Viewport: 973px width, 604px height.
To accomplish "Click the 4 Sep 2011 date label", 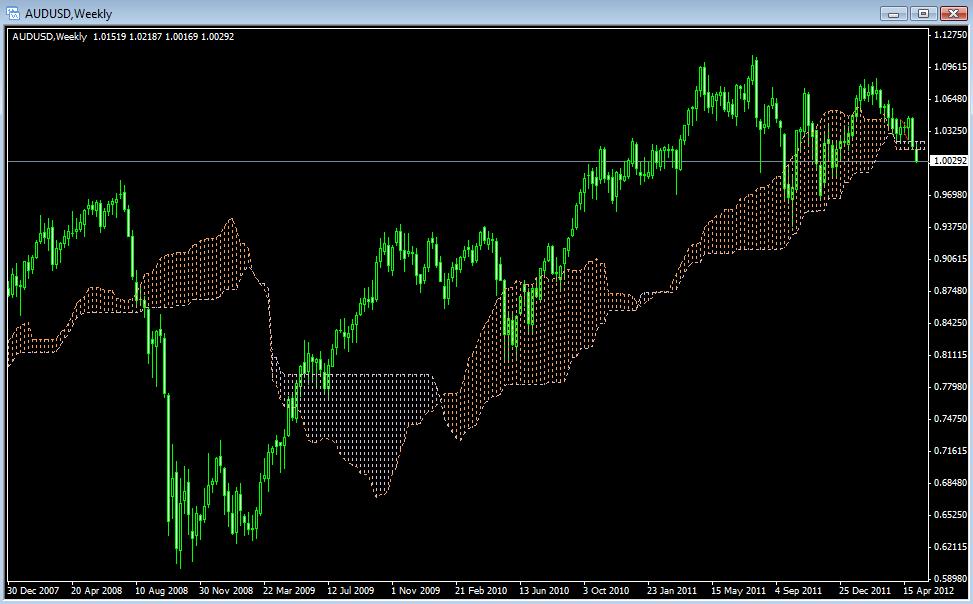I will (x=797, y=590).
